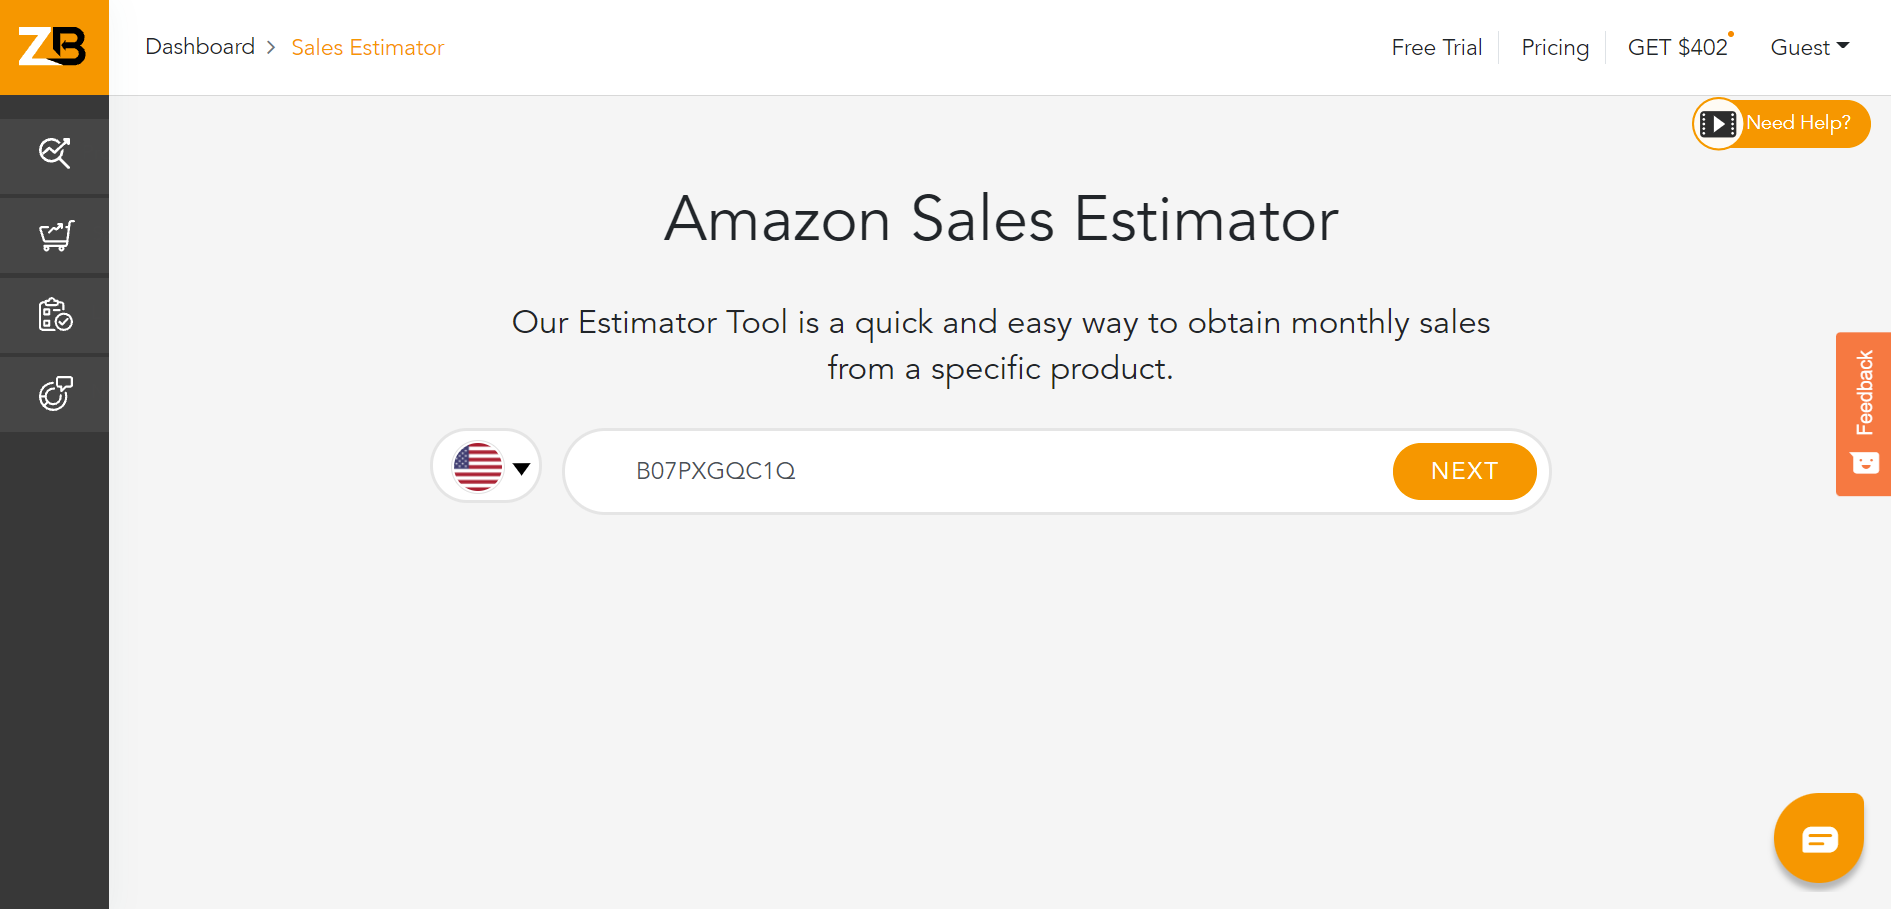Click the GET $402 offer
The image size is (1891, 909).
[1678, 47]
